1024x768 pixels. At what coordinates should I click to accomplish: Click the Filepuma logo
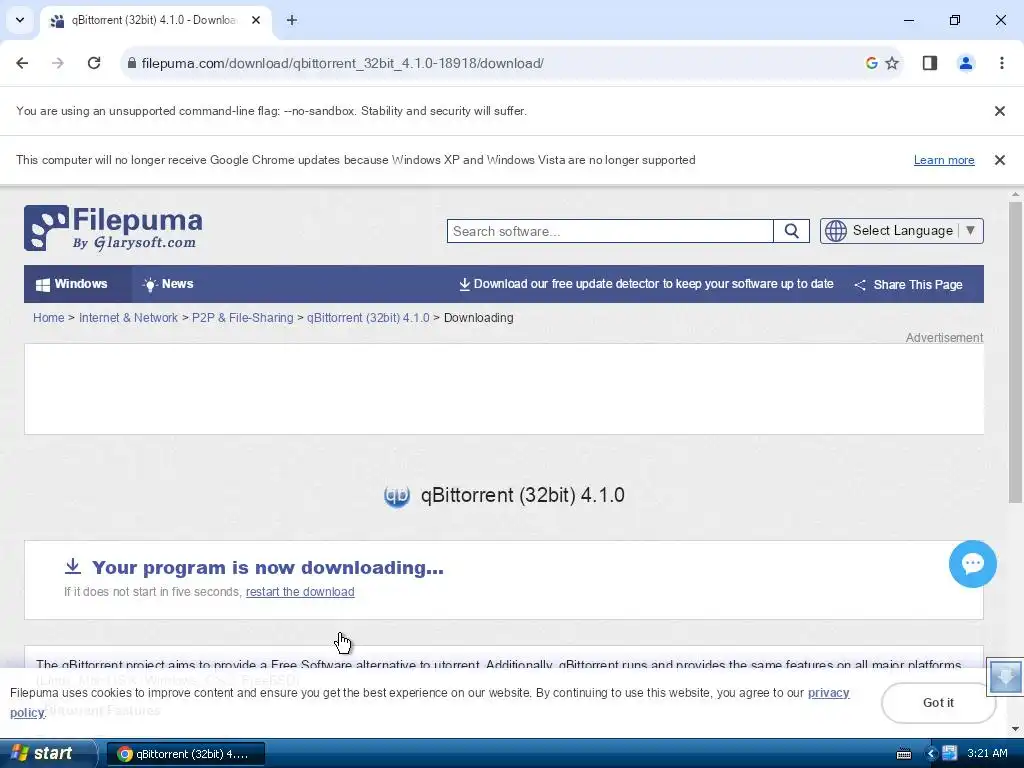[x=113, y=228]
